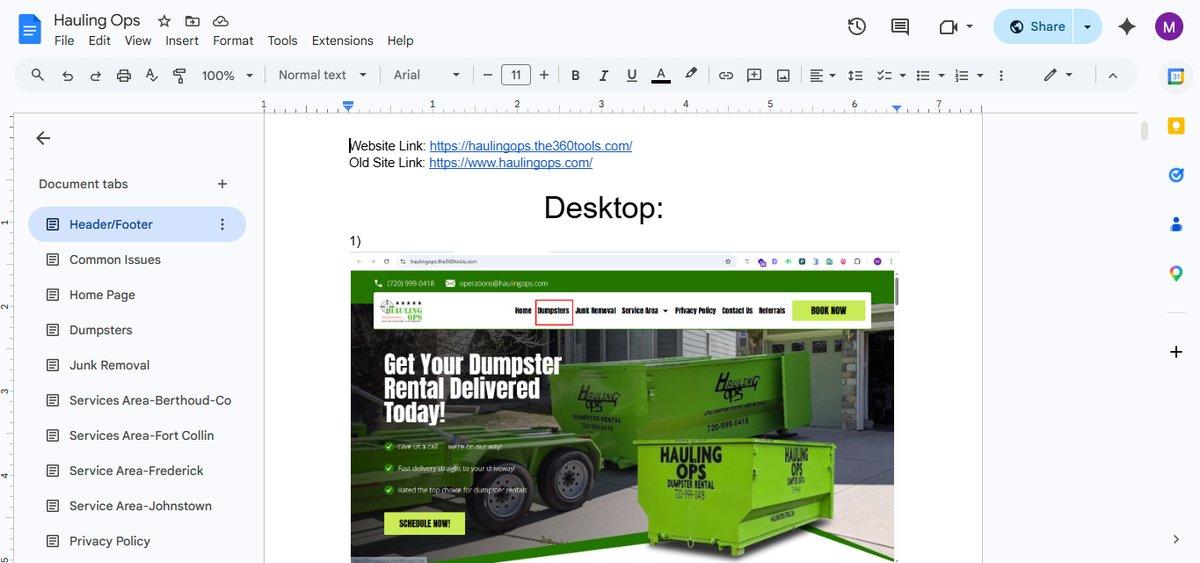The height and width of the screenshot is (563, 1200).
Task: Open the zoom level dropdown
Action: tap(227, 75)
